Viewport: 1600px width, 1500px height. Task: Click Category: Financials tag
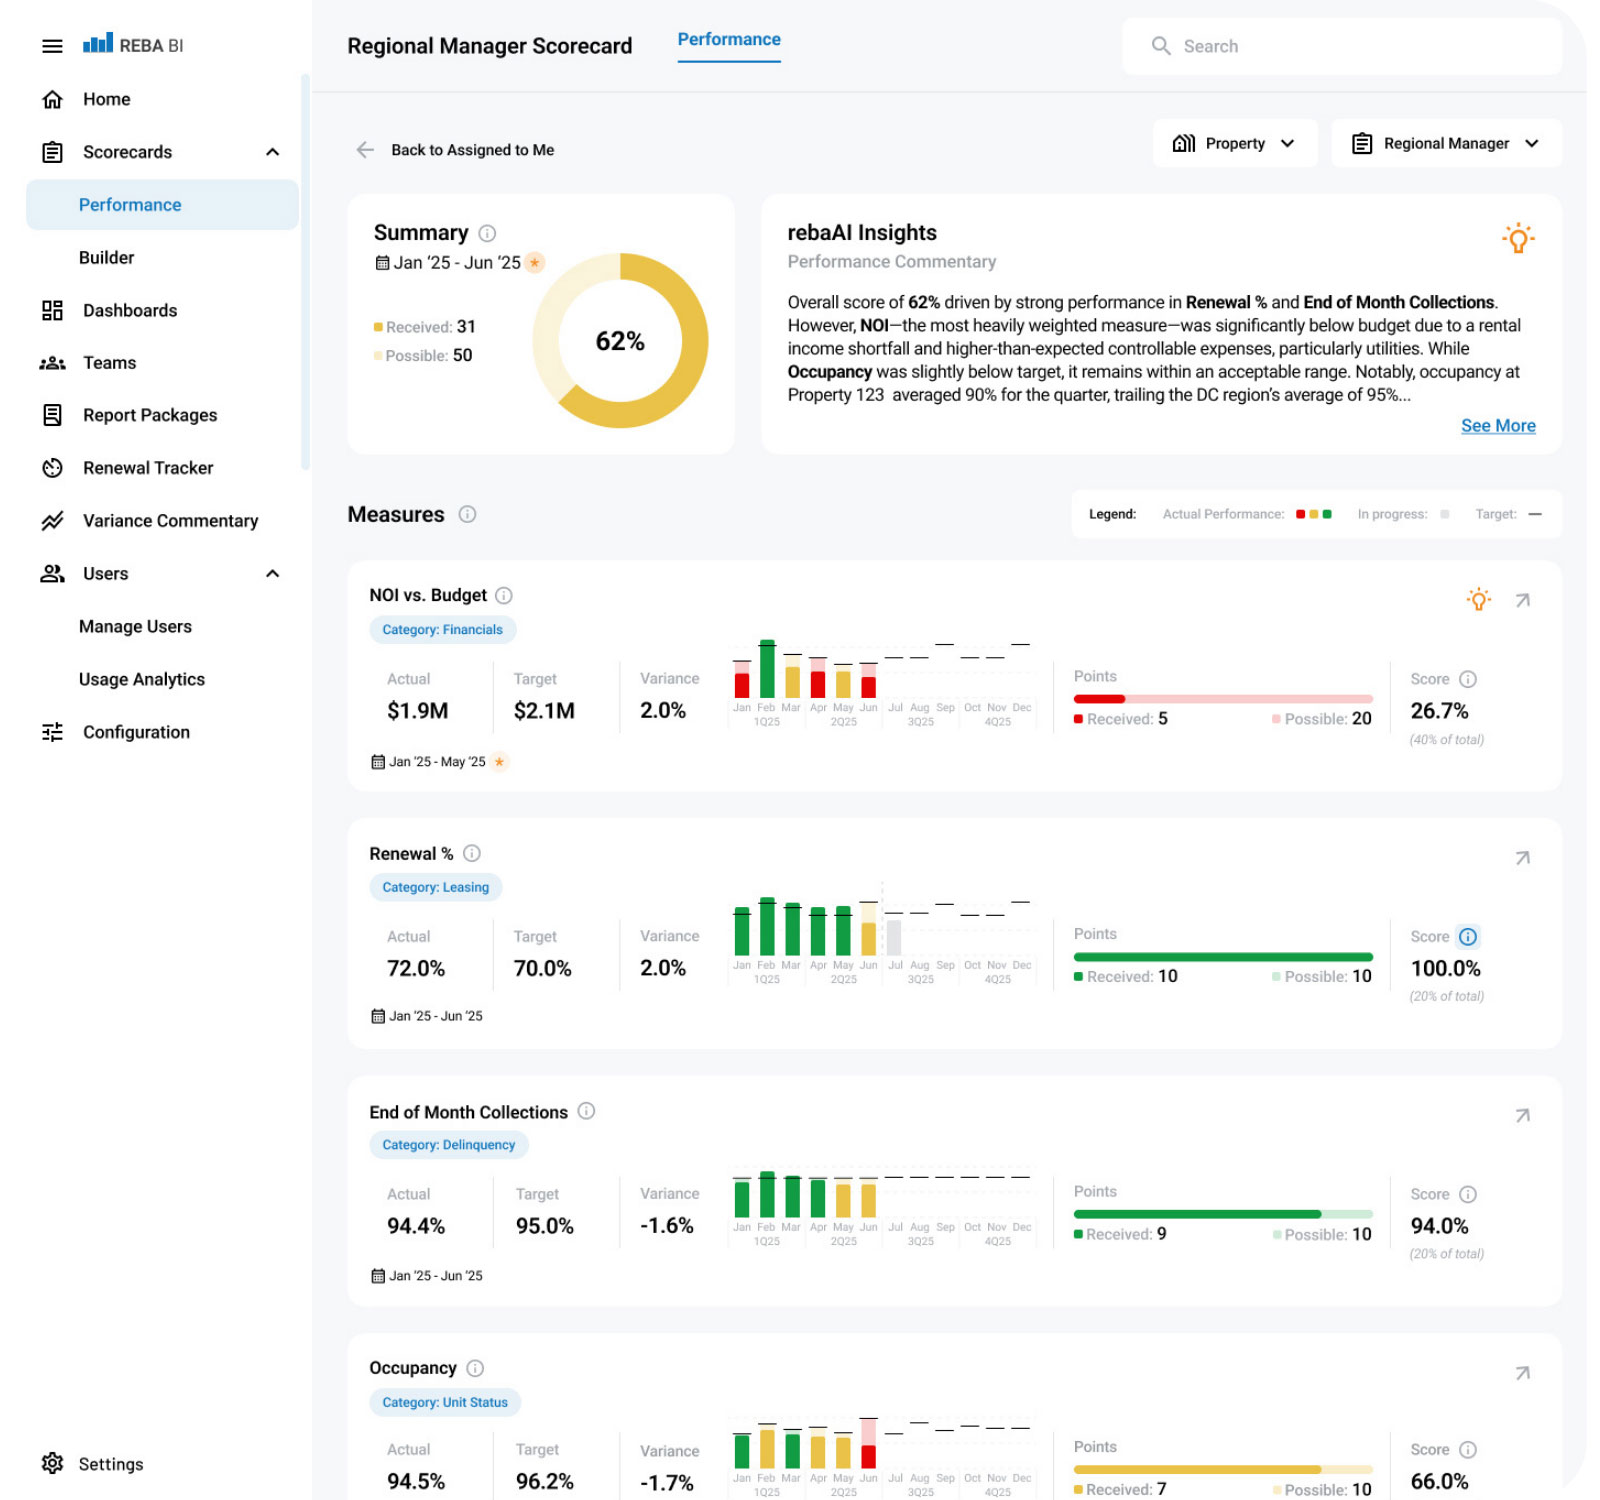[442, 630]
